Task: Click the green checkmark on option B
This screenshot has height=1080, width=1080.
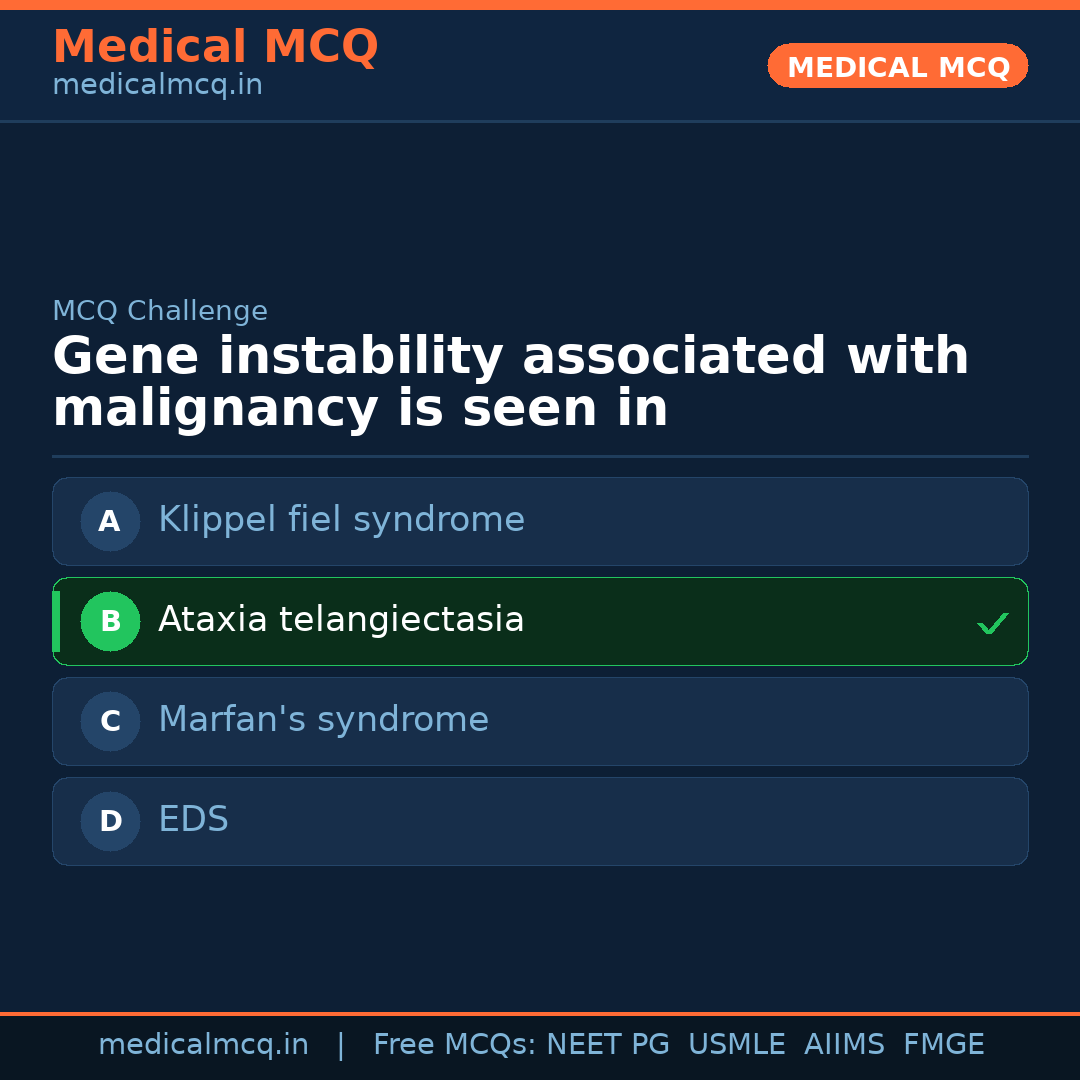Action: (x=992, y=624)
